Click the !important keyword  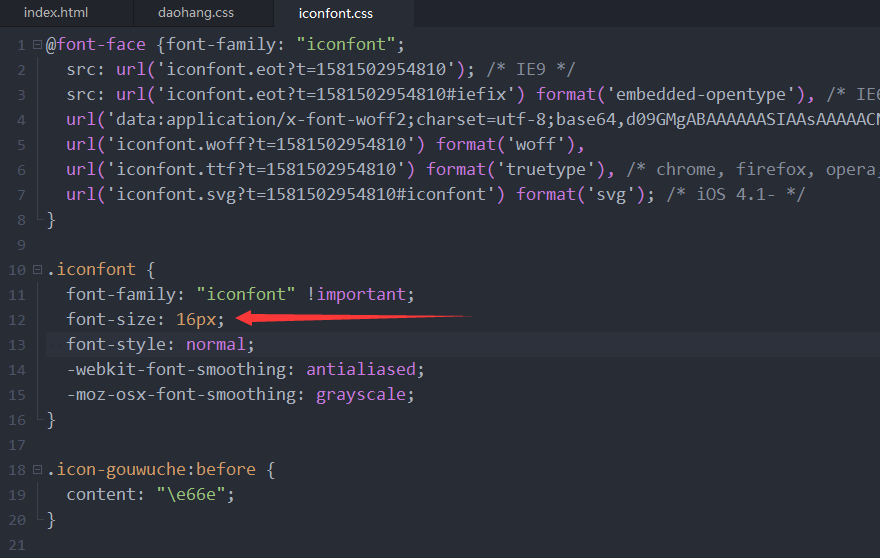pos(356,294)
